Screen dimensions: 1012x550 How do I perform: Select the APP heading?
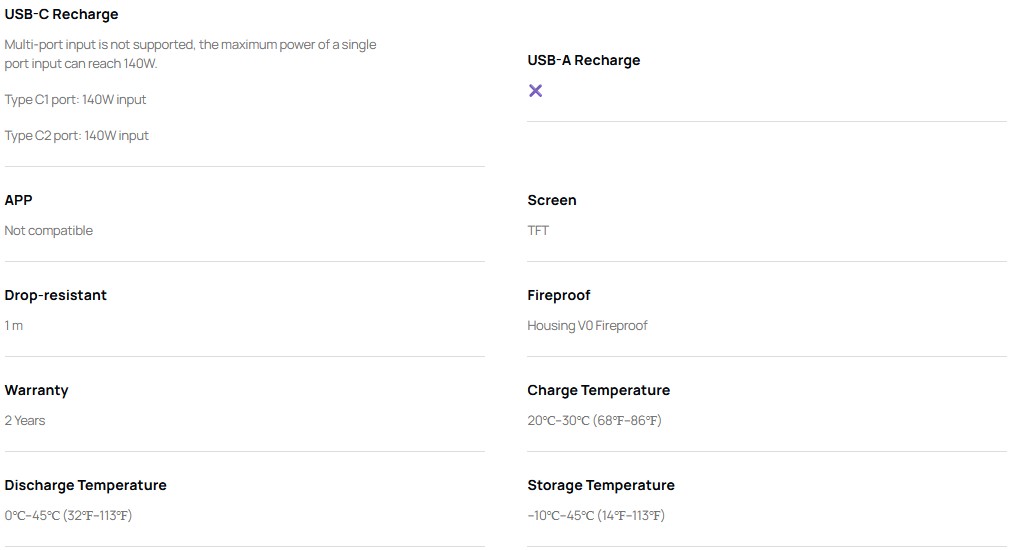(18, 200)
